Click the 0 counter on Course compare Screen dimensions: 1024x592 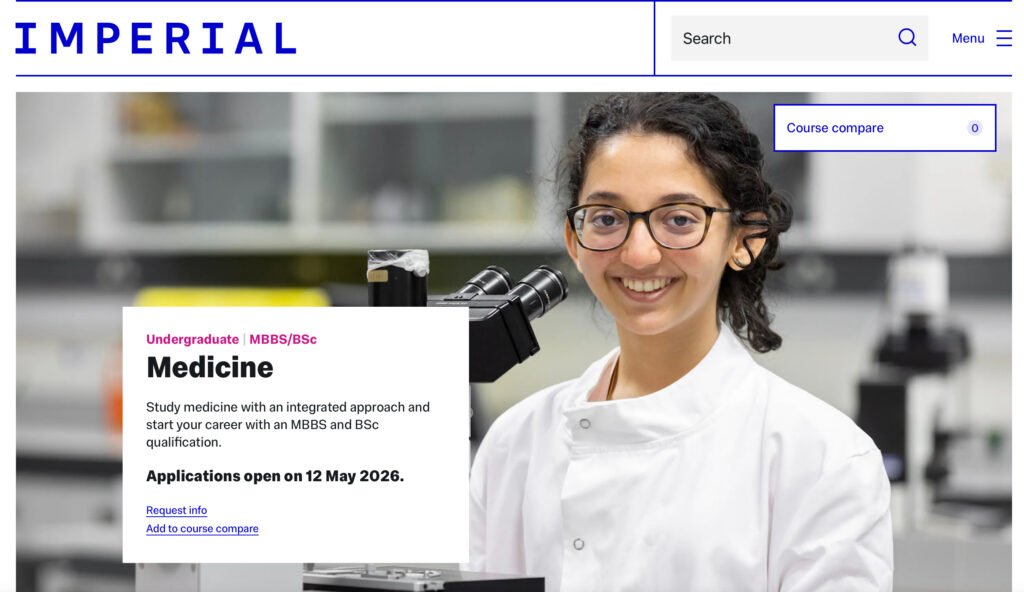(x=973, y=128)
